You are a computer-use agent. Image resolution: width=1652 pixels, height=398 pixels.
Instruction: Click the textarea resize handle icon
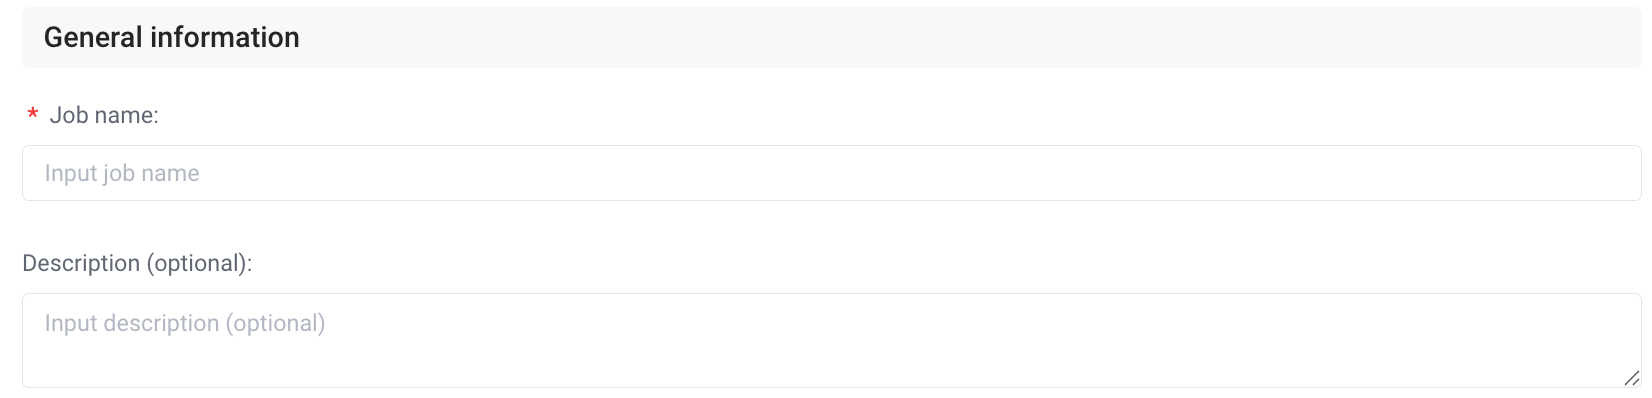[1631, 378]
